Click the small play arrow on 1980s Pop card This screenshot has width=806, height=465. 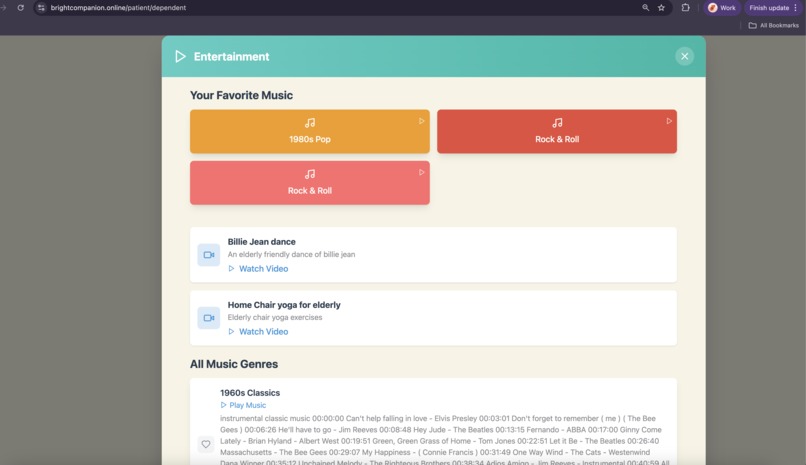pos(422,121)
